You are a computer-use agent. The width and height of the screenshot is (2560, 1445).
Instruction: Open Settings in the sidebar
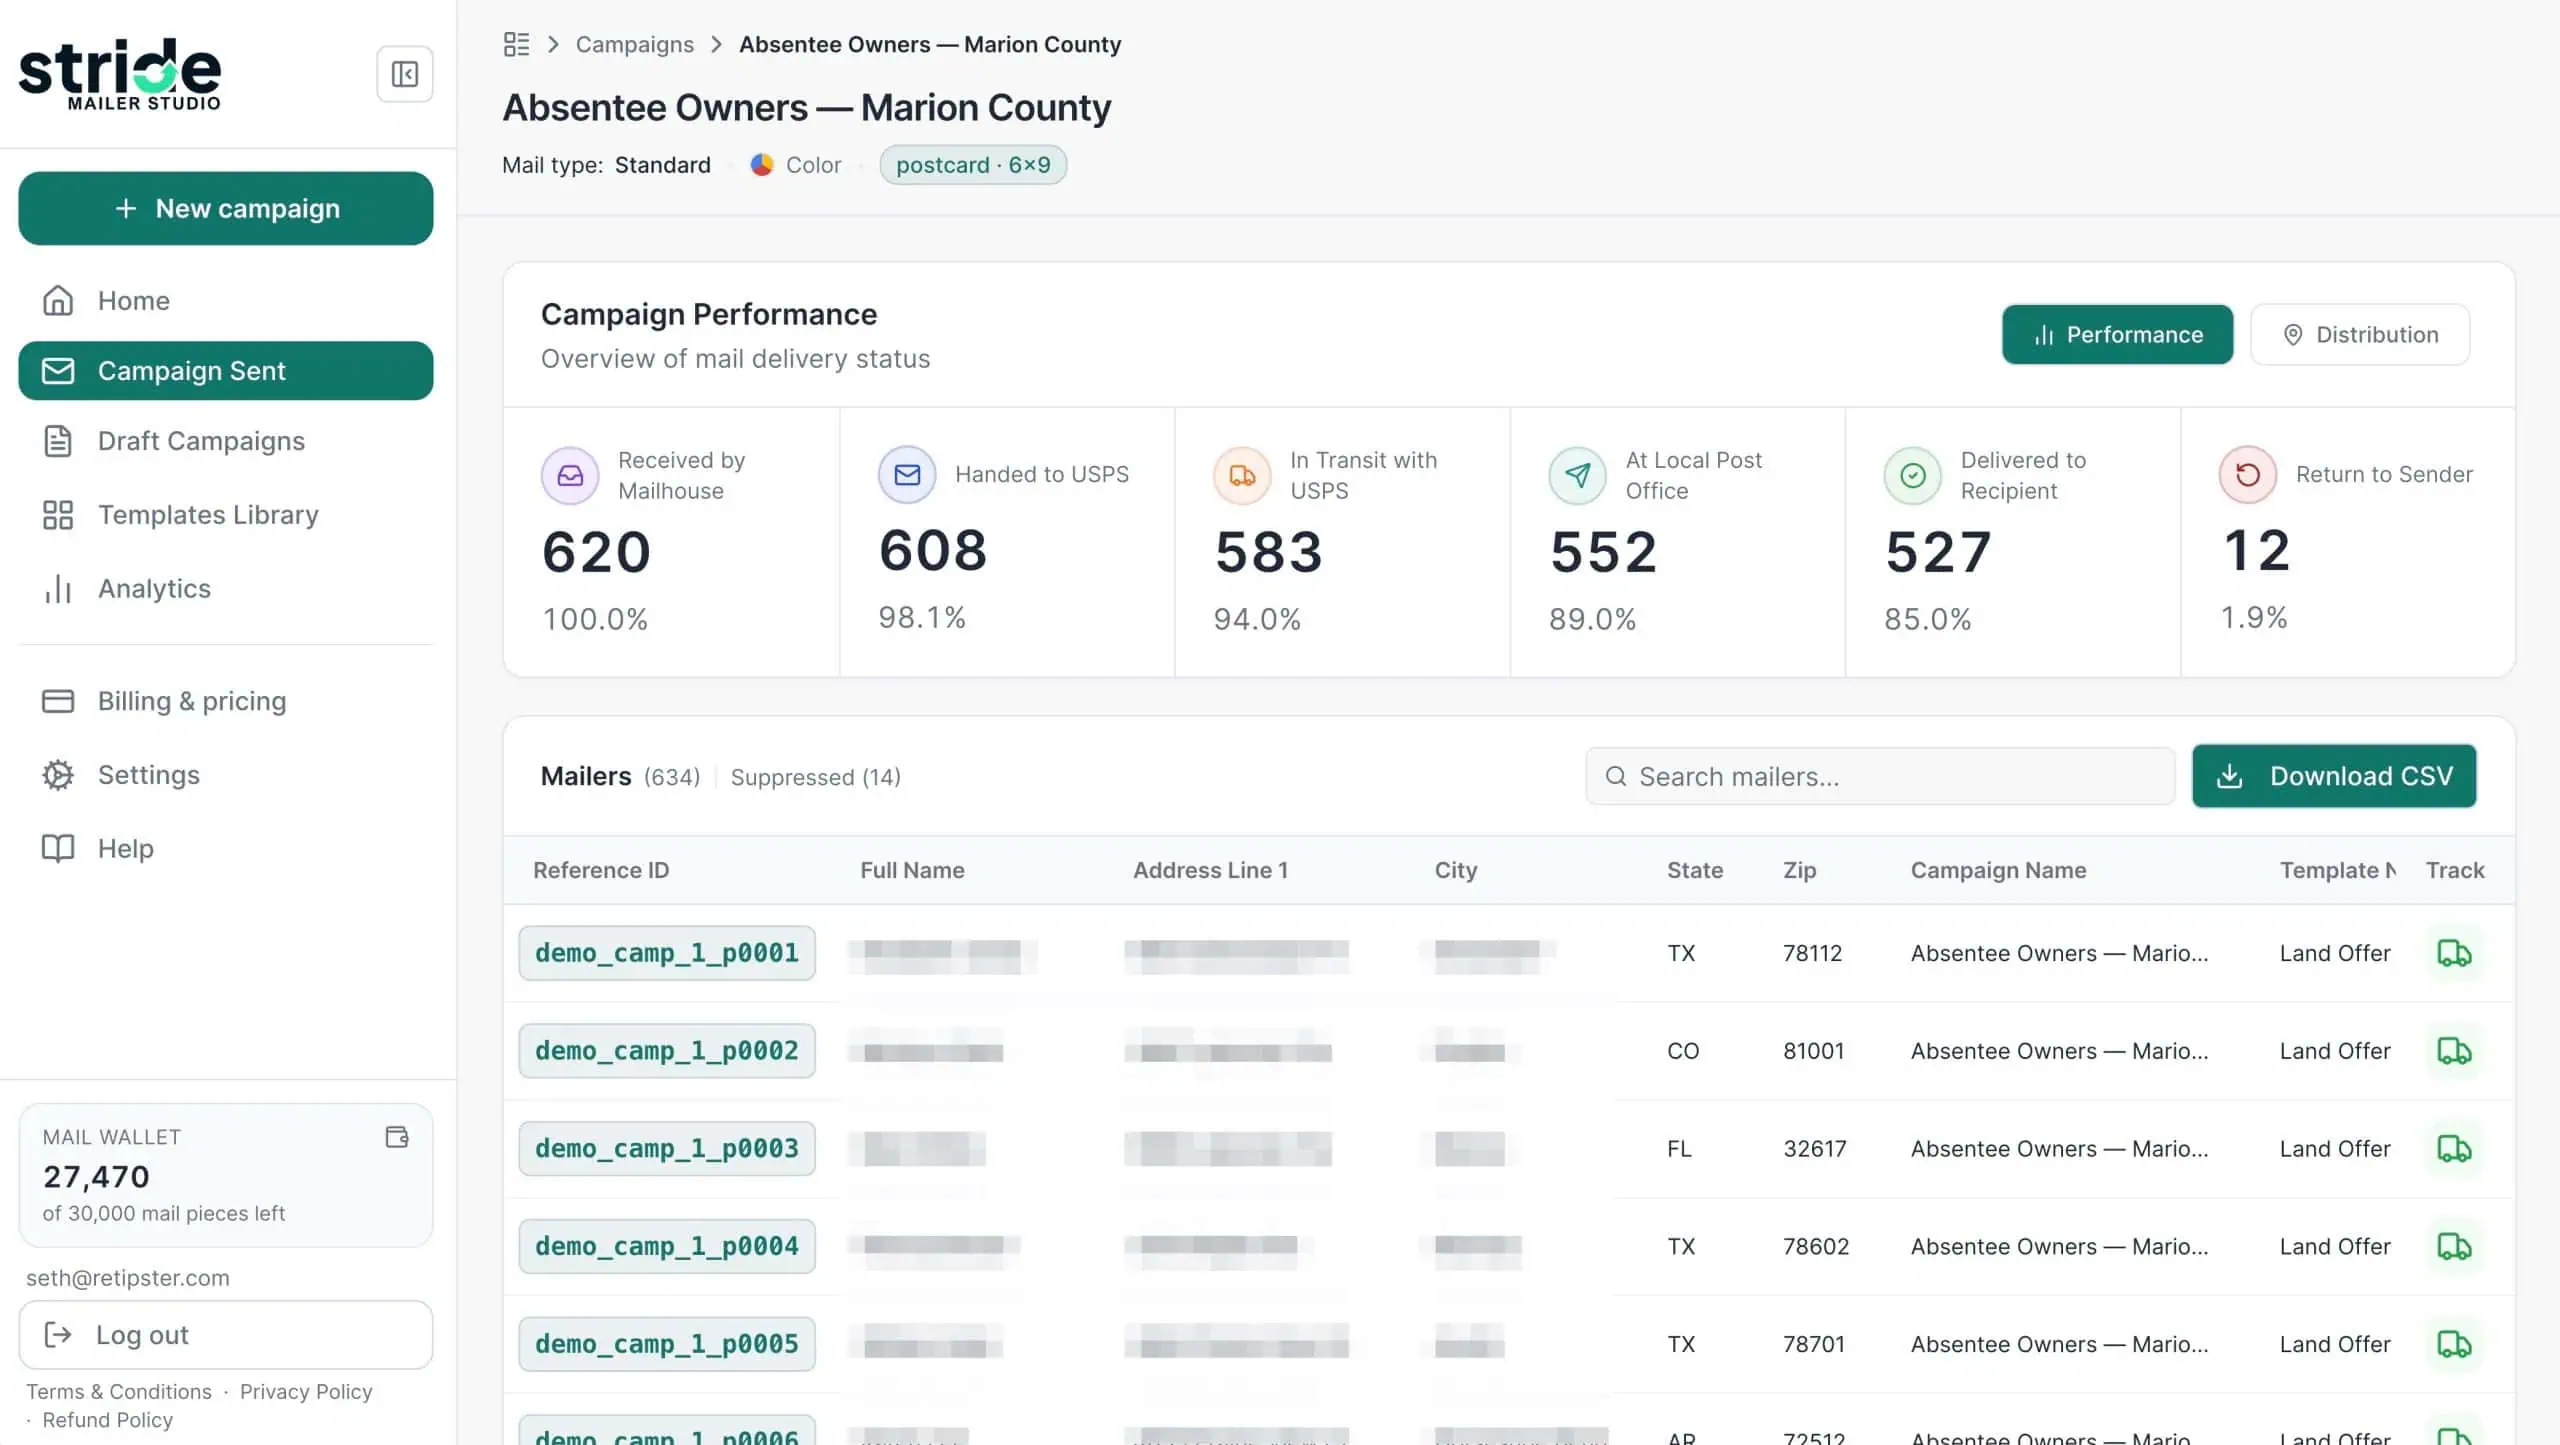point(226,775)
